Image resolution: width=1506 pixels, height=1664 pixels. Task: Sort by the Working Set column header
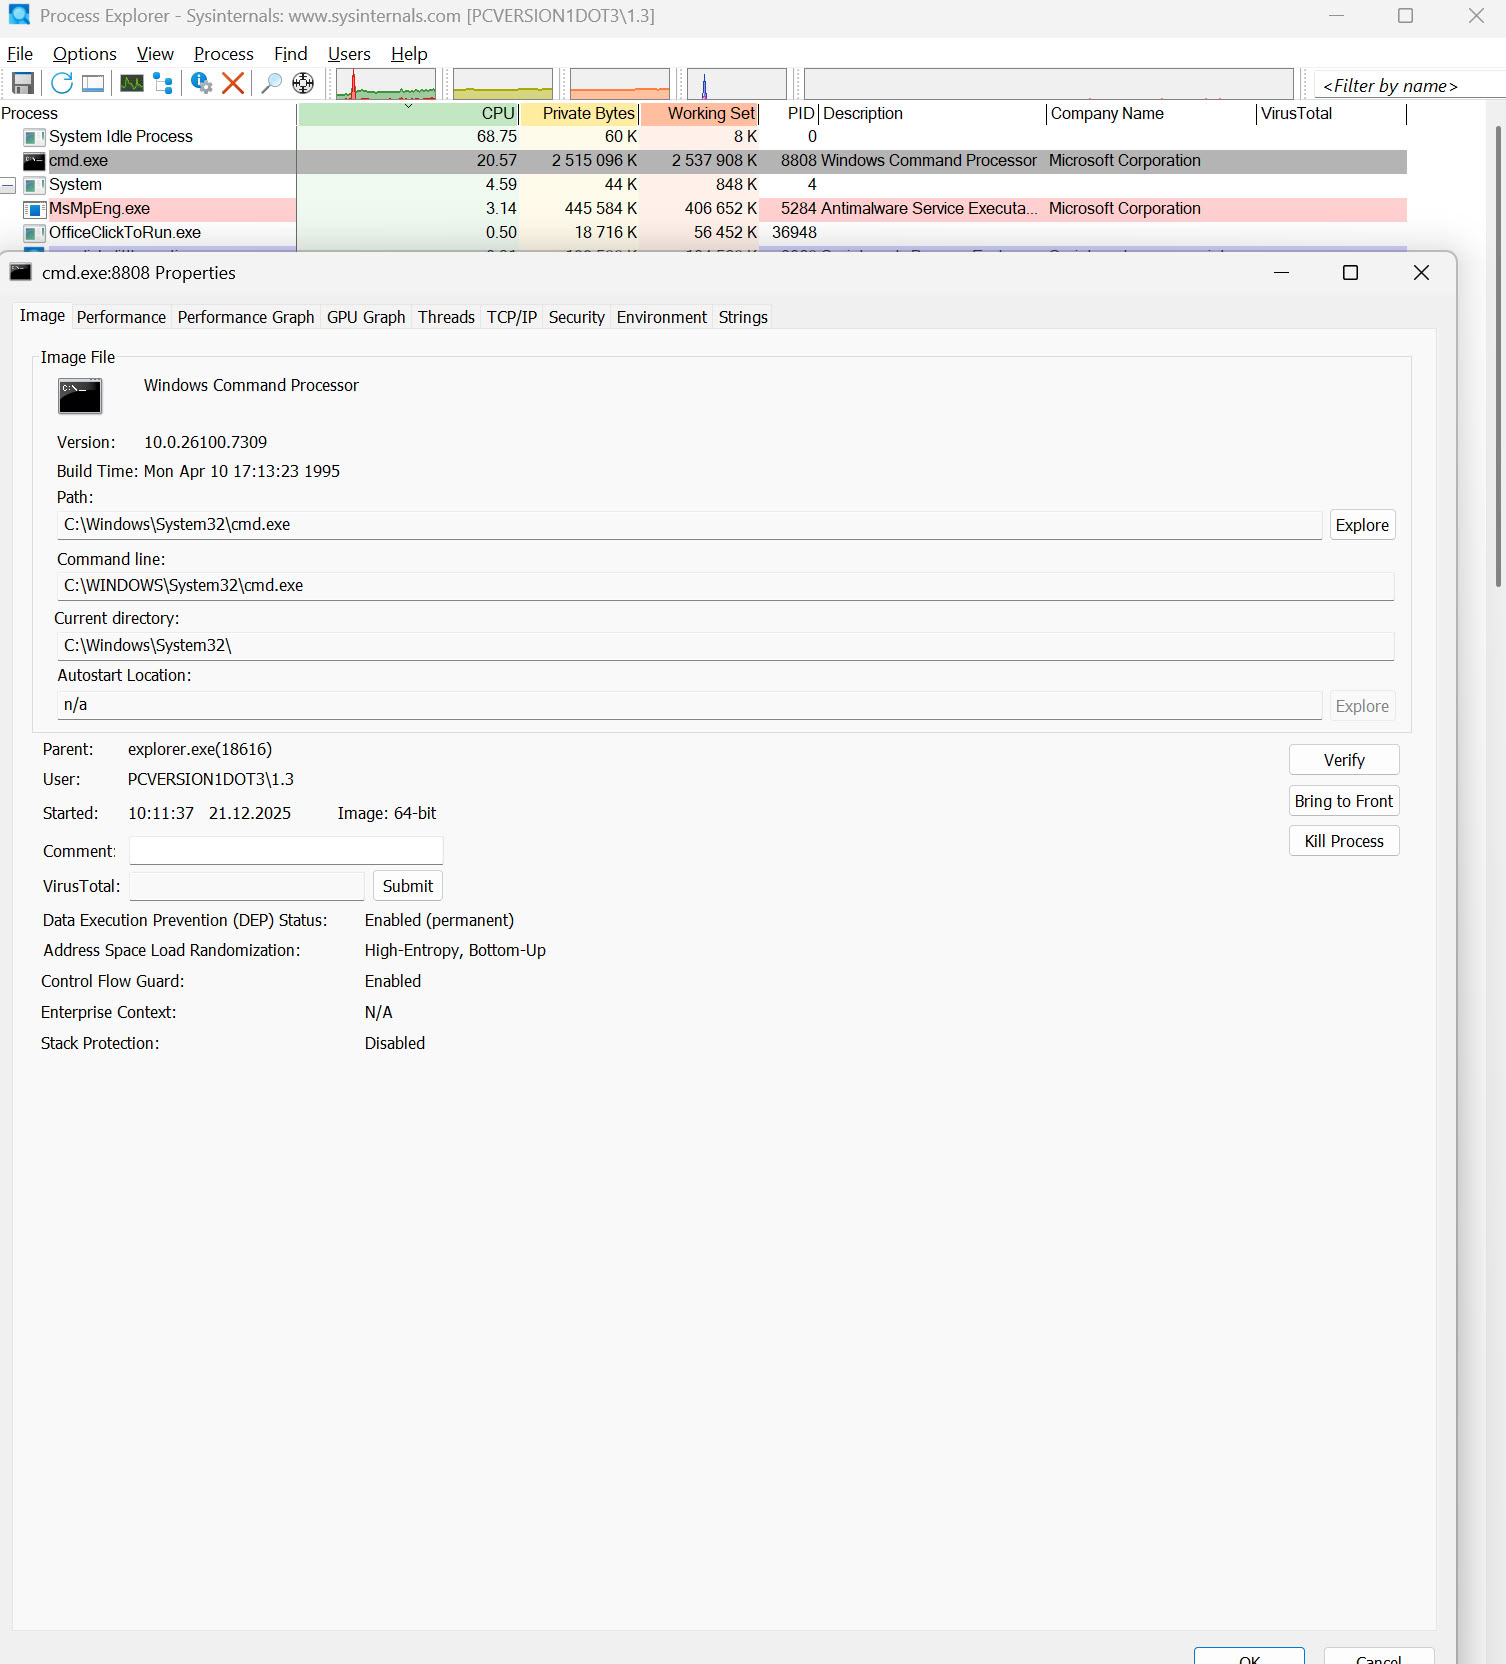pos(700,114)
